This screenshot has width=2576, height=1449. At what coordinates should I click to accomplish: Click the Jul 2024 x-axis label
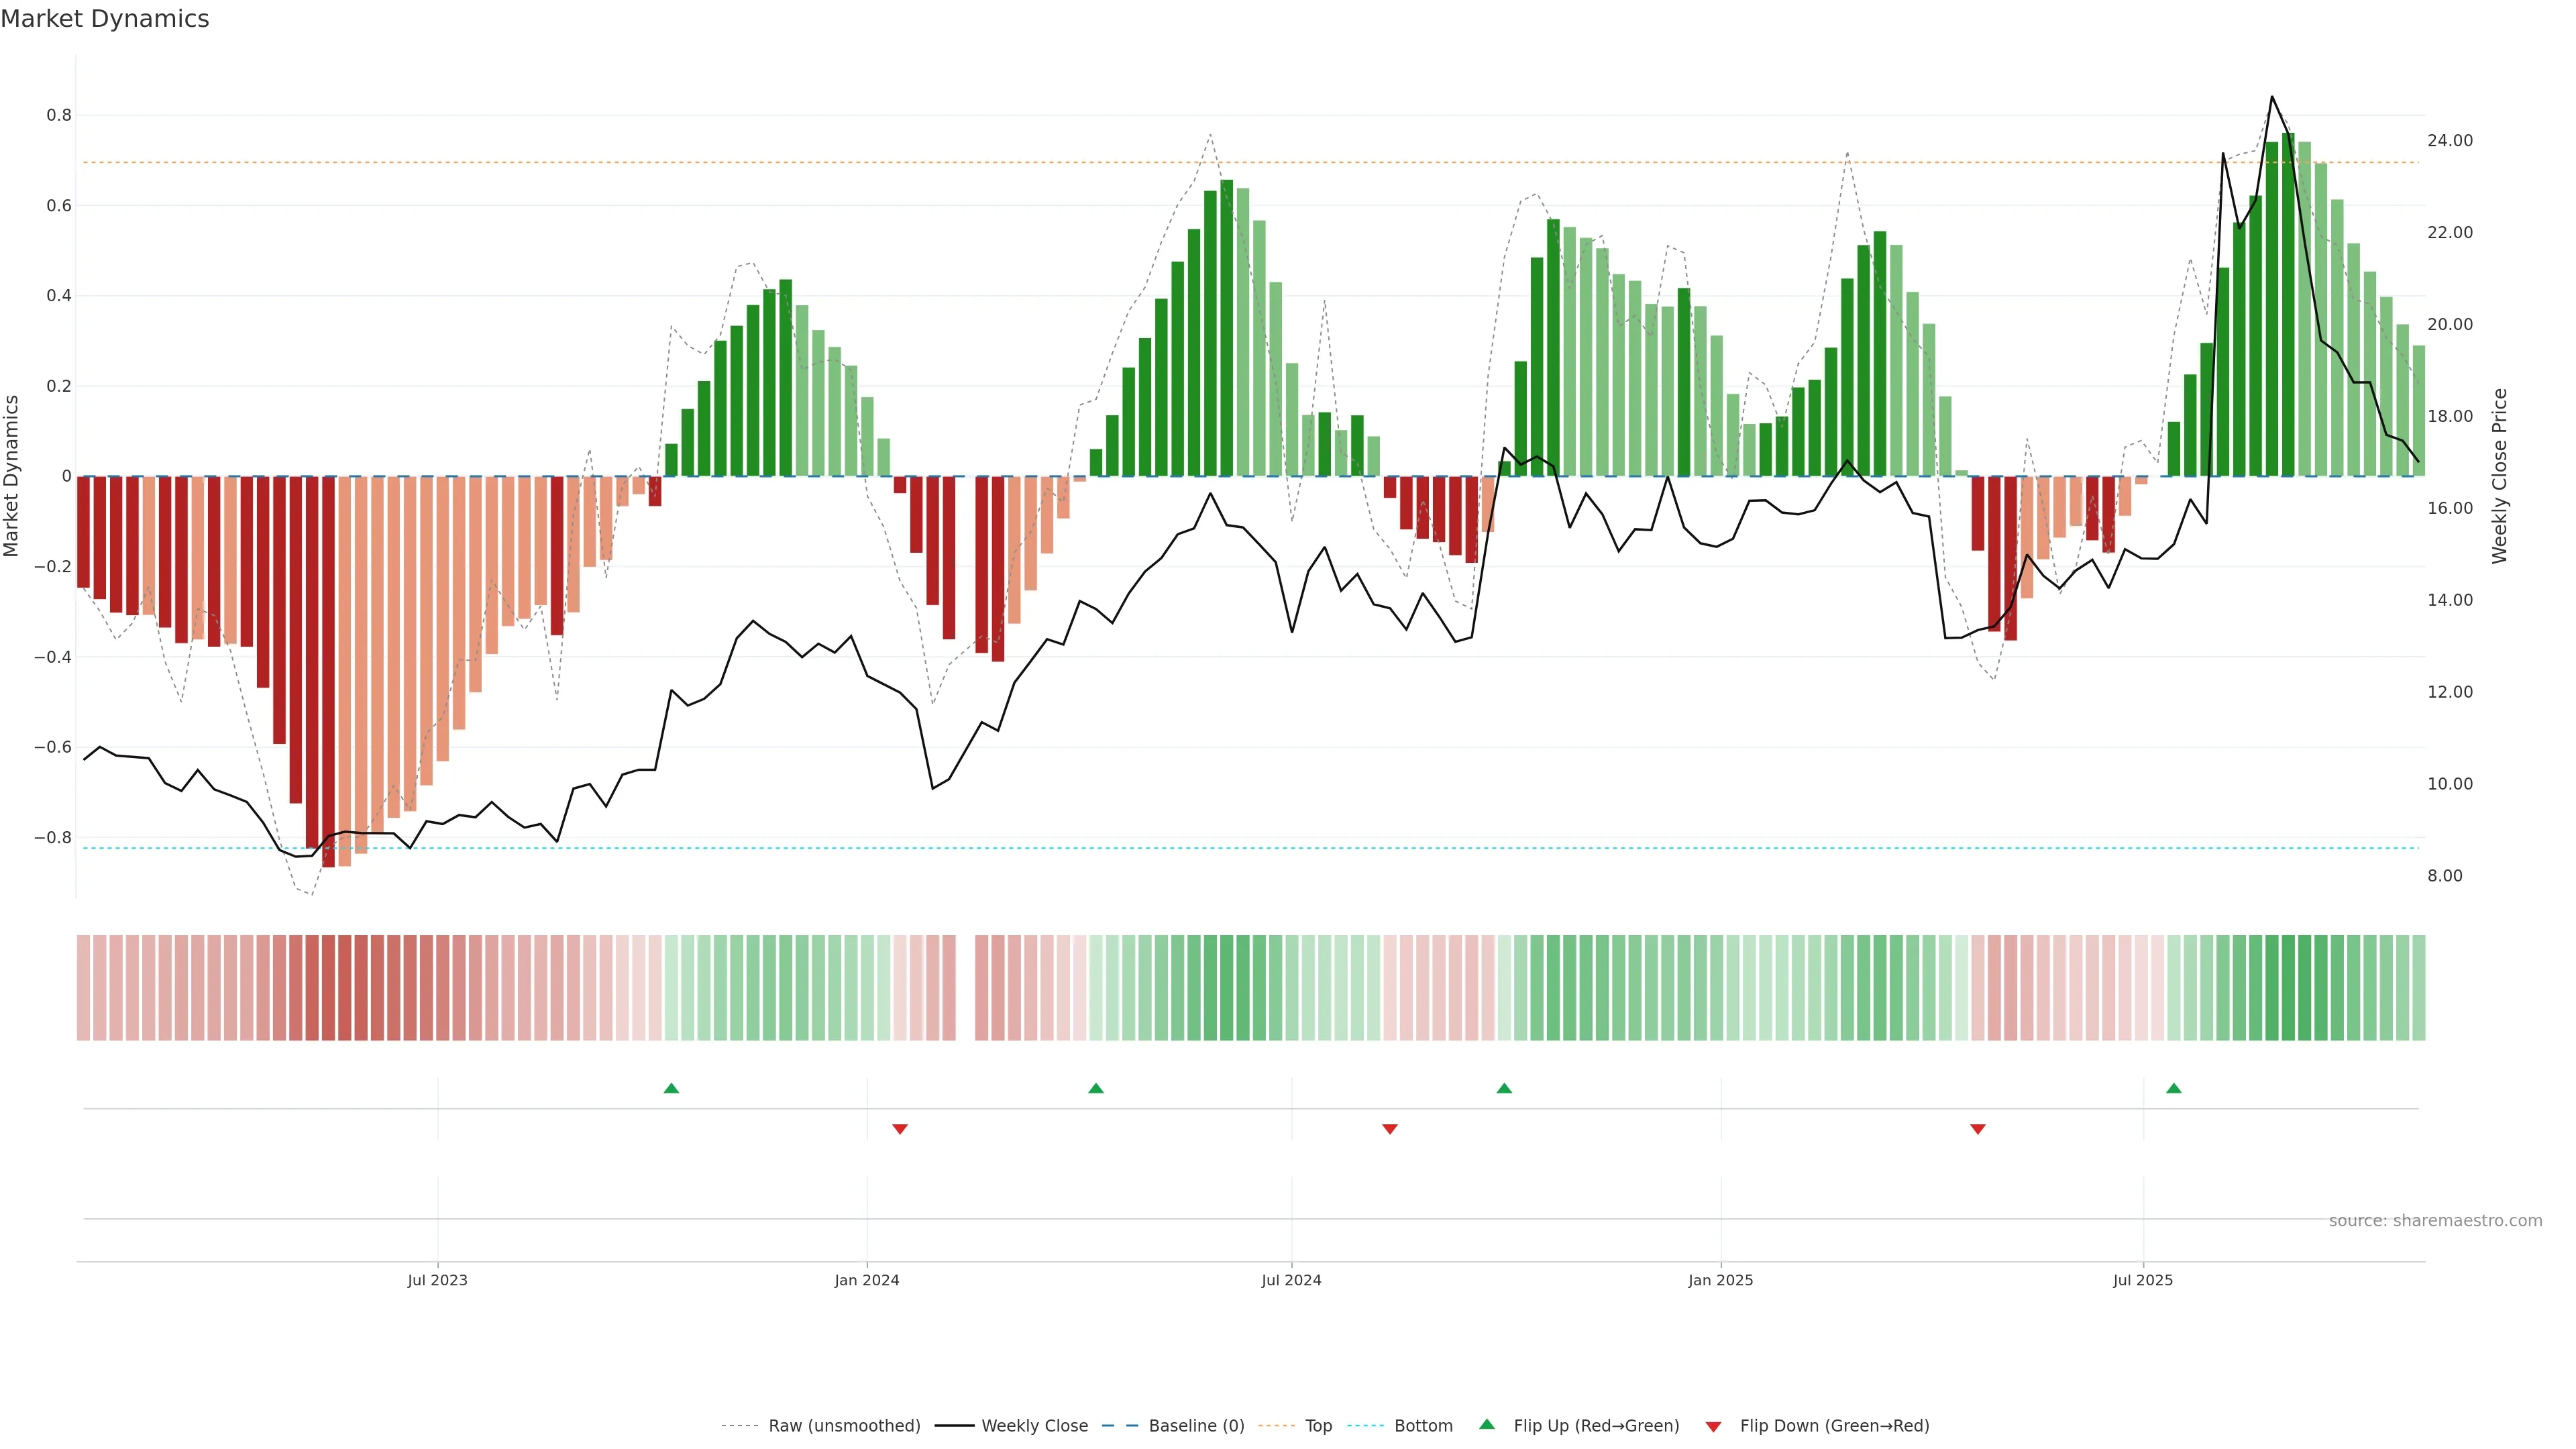1291,1280
